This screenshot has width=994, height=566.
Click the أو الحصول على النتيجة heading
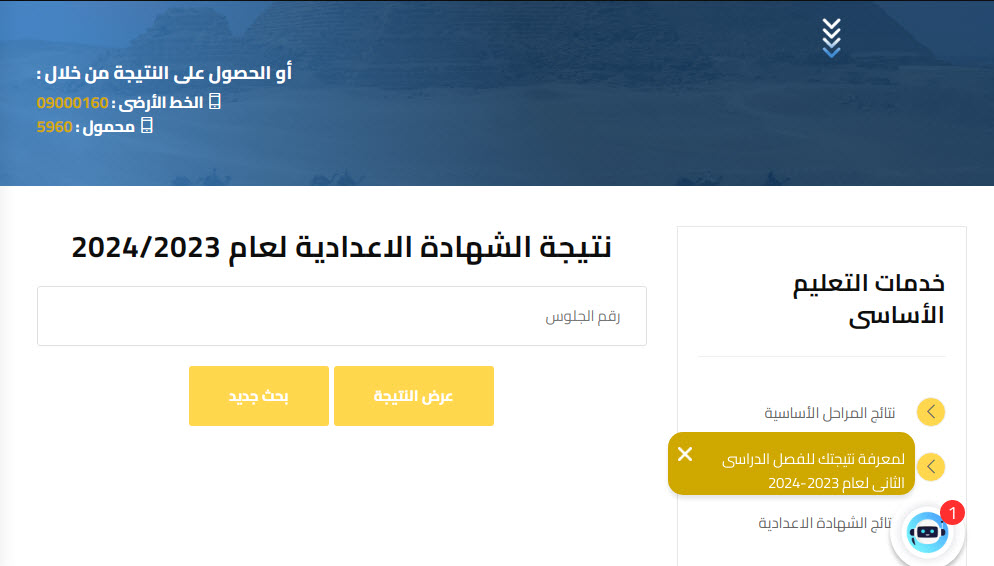tap(164, 73)
